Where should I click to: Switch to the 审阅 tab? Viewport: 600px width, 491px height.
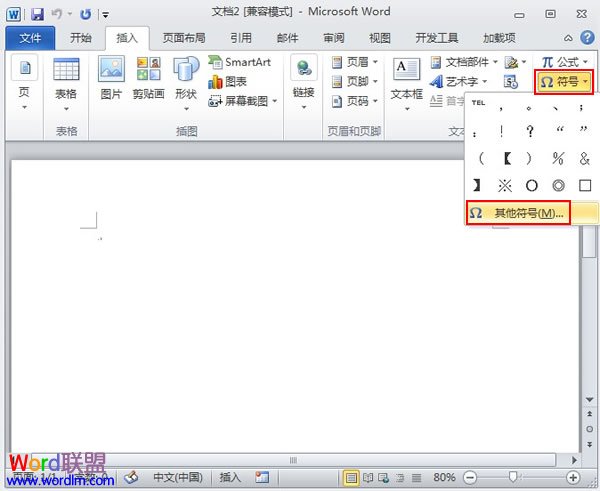[334, 38]
